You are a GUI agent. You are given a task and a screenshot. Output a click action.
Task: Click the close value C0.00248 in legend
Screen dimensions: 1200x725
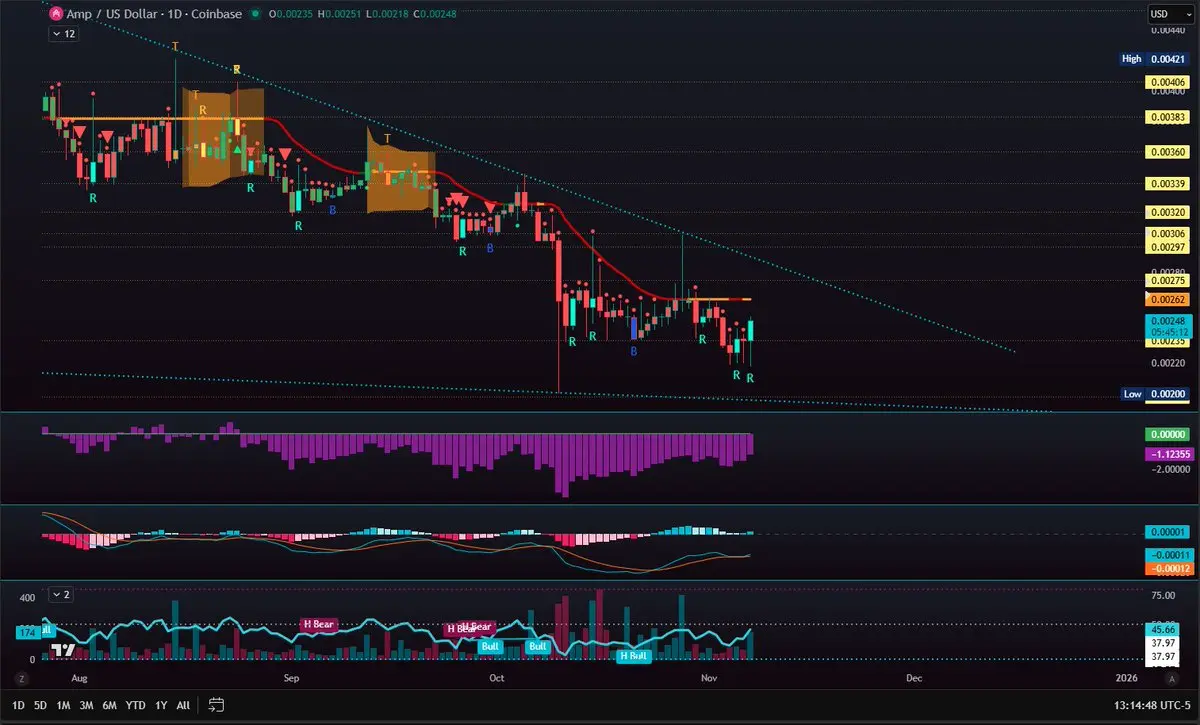click(435, 14)
